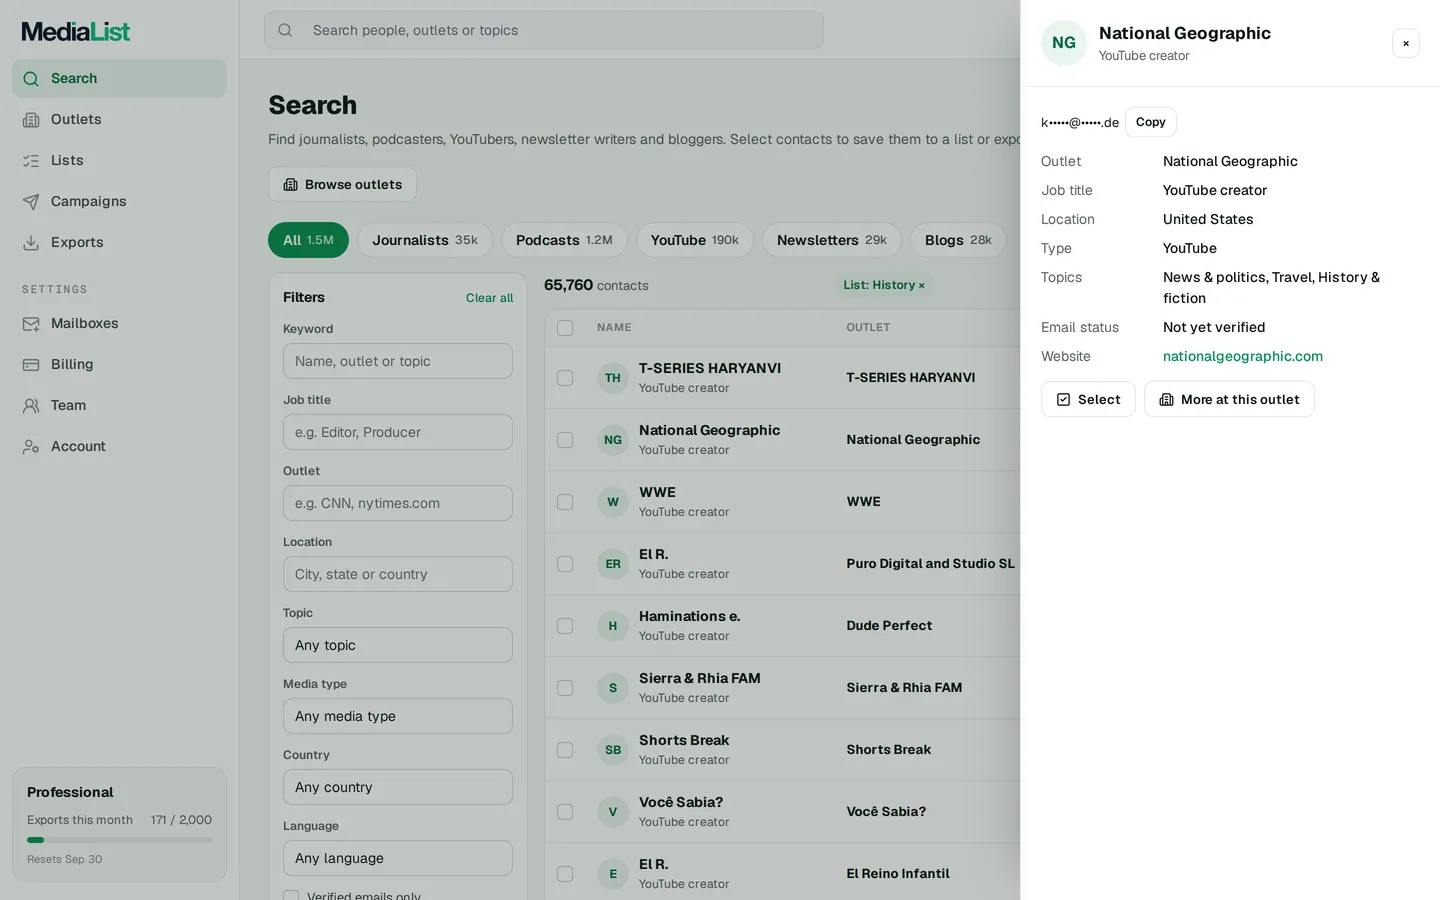Go to Lists in the sidebar
The image size is (1440, 900).
119,160
